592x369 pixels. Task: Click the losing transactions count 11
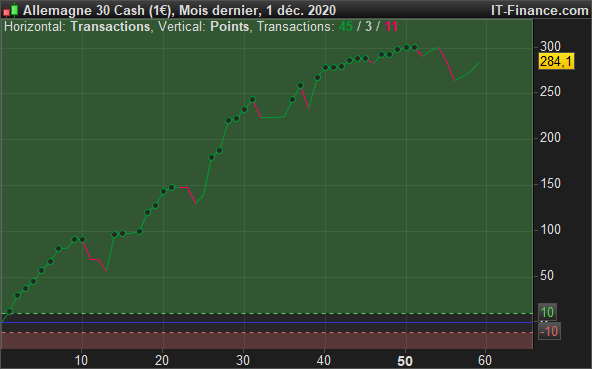click(x=391, y=27)
